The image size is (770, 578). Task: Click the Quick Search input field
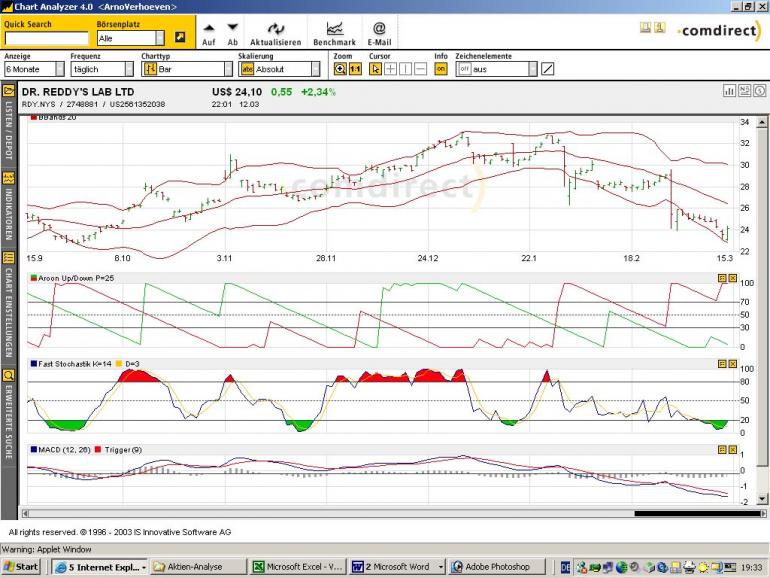tap(46, 38)
